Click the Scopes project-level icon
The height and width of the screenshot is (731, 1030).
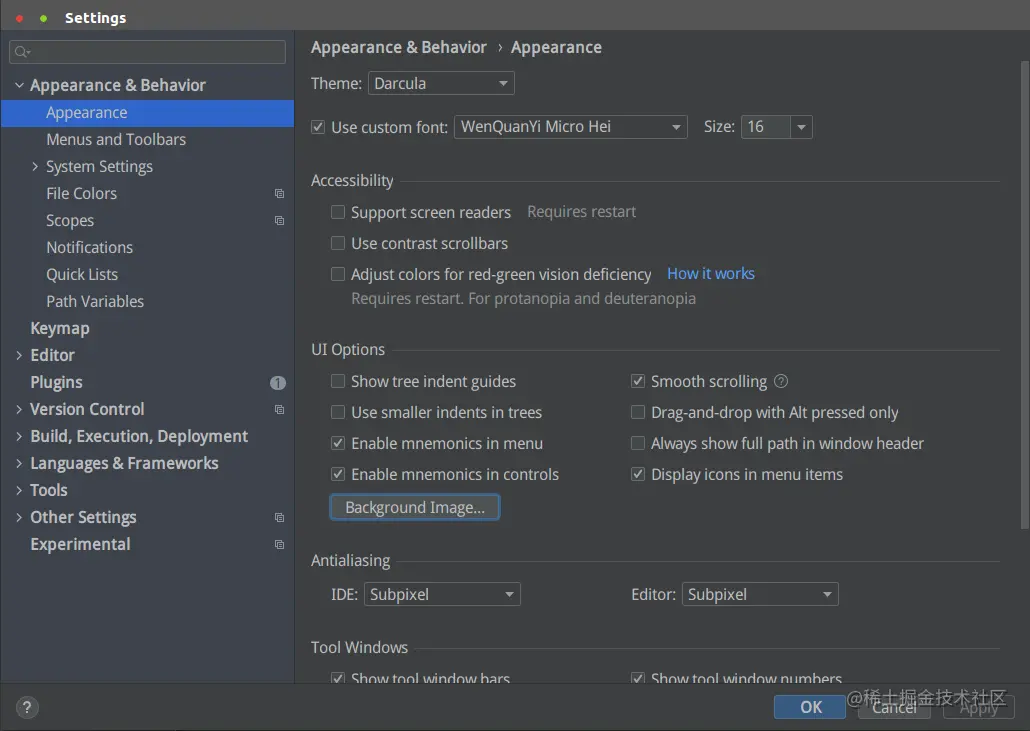279,221
